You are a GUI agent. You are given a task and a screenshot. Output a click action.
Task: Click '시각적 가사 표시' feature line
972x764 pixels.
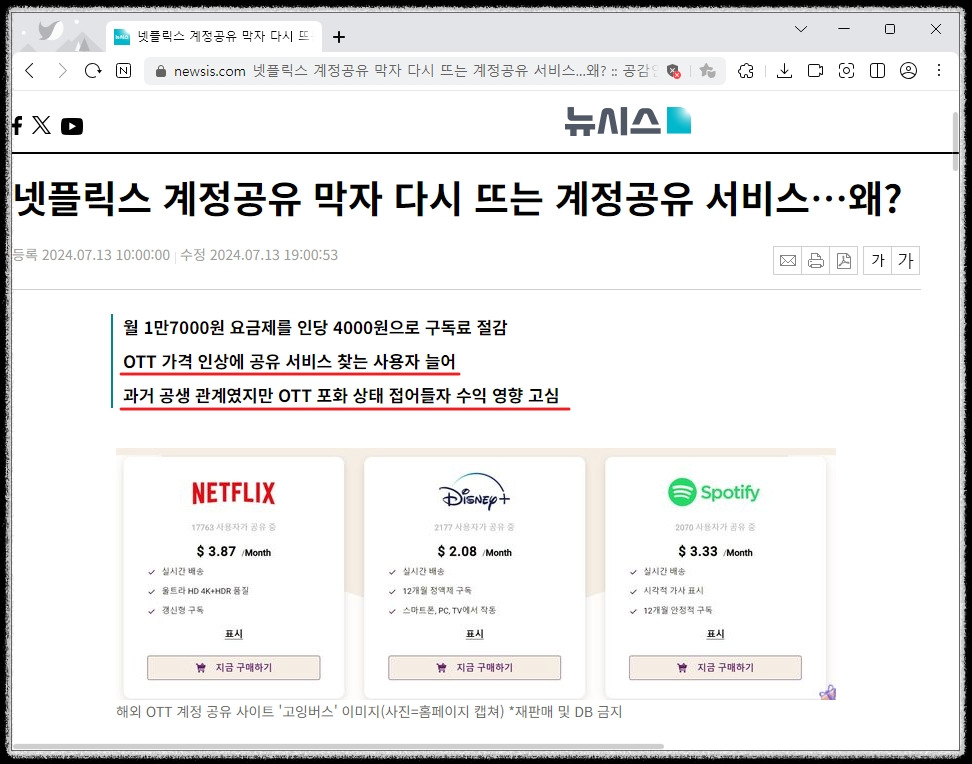673,591
